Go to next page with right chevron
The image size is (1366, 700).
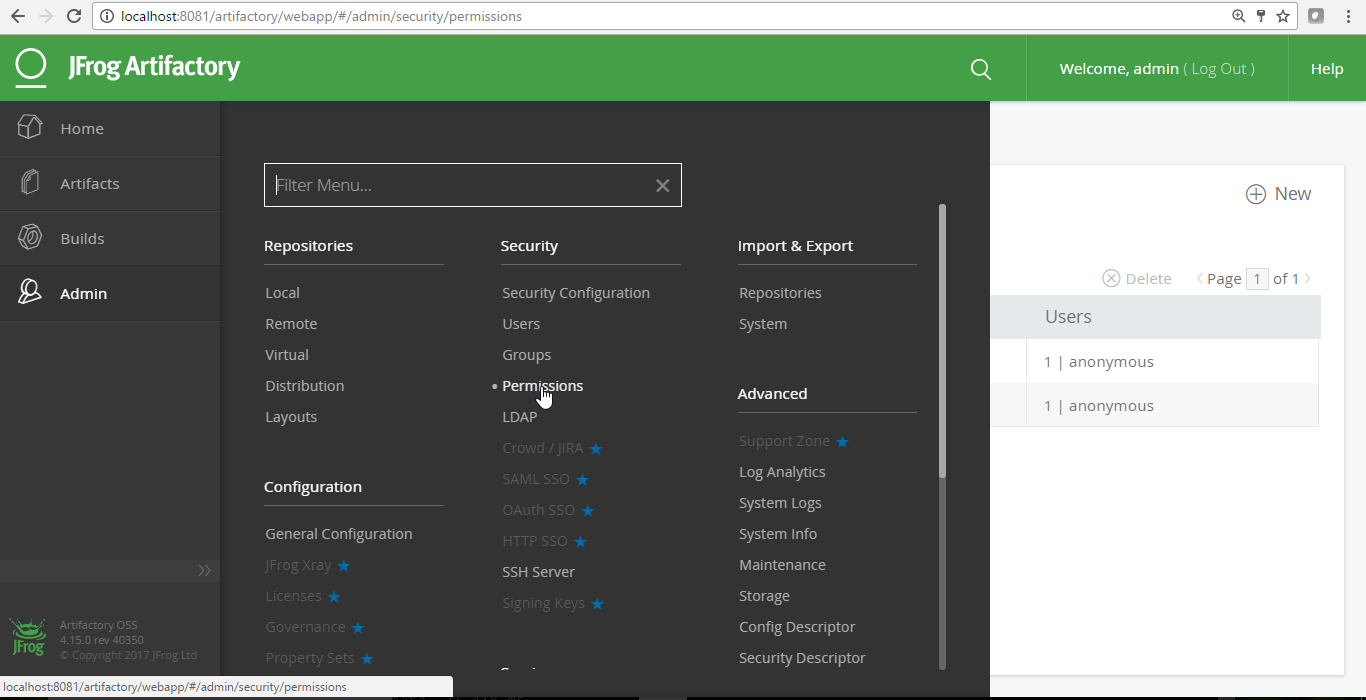pyautogui.click(x=1307, y=278)
